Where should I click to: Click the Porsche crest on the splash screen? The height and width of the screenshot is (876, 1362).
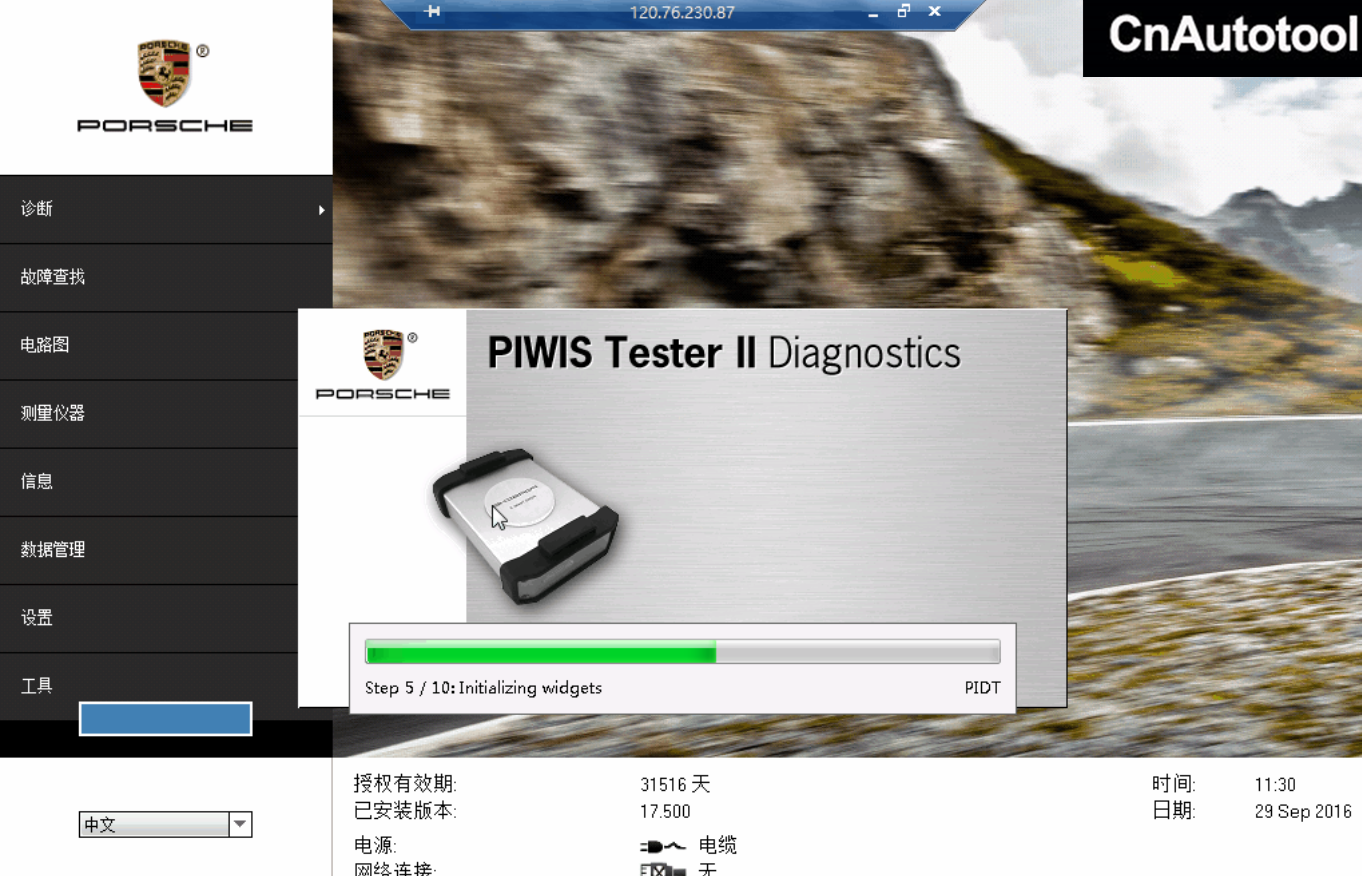point(383,355)
